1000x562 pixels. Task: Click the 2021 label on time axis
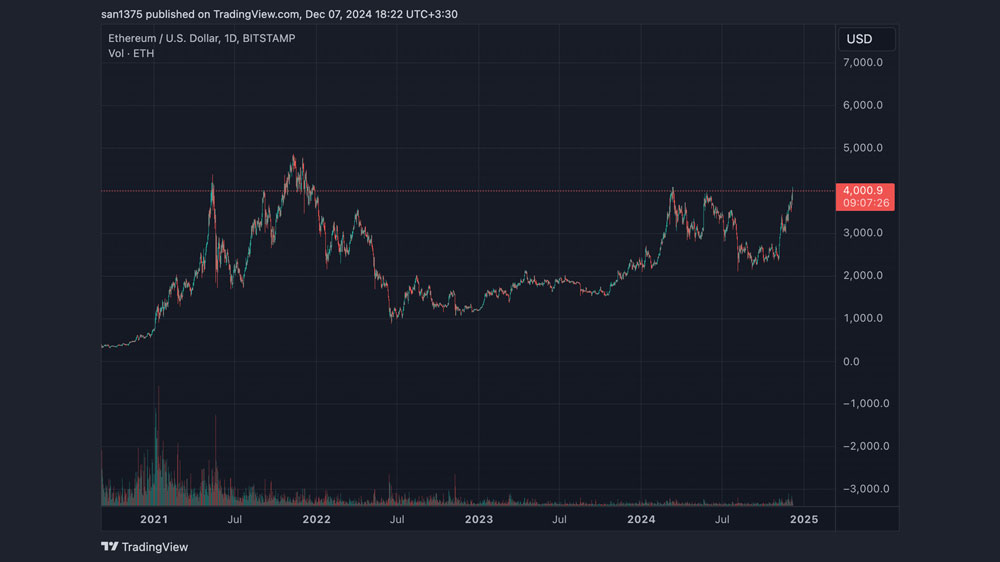click(154, 519)
